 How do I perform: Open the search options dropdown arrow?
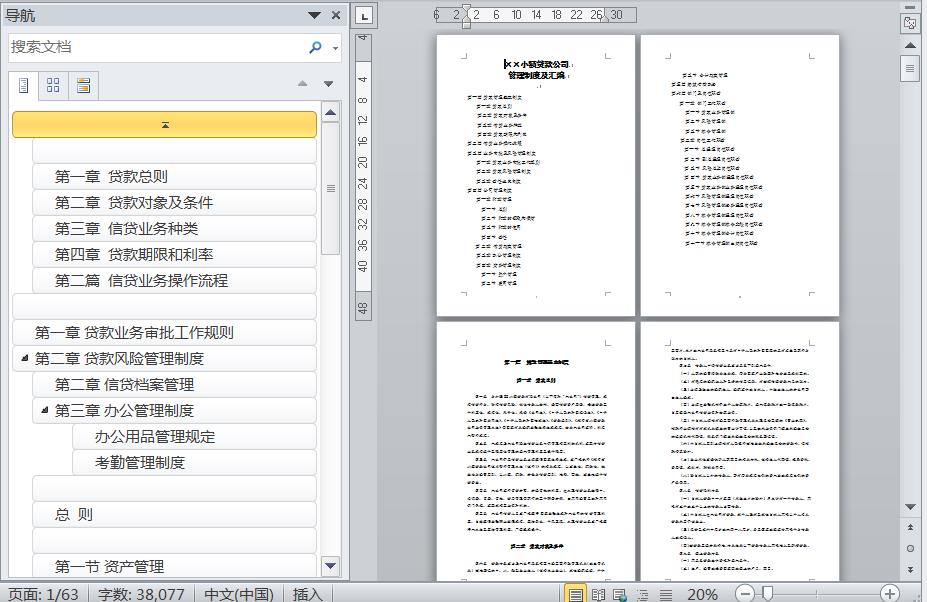tap(335, 48)
